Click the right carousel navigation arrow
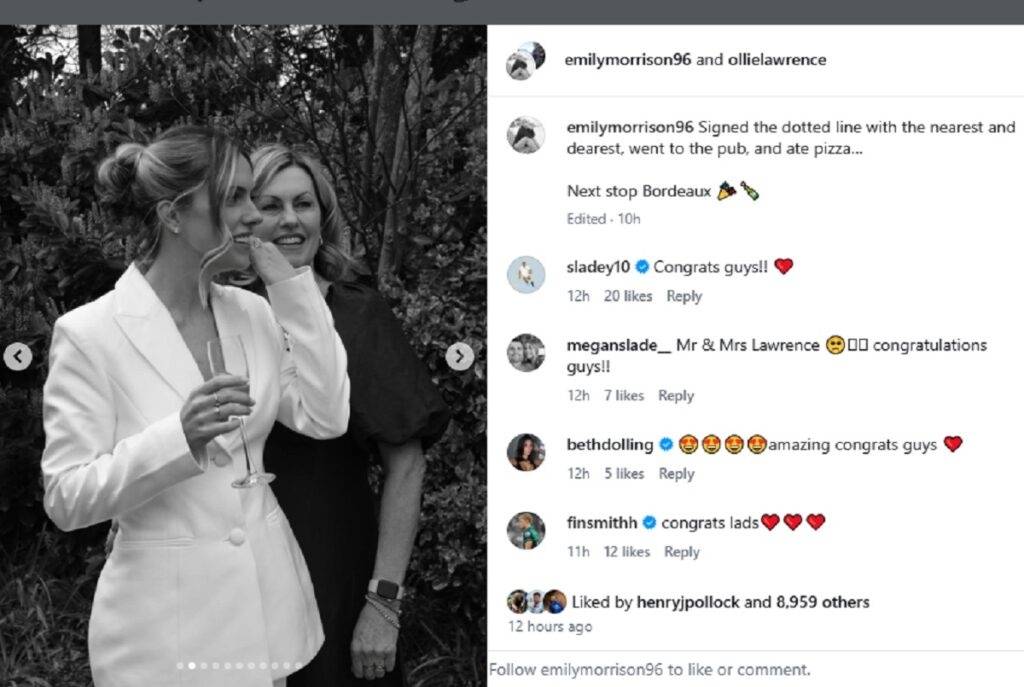This screenshot has width=1024, height=687. point(460,355)
